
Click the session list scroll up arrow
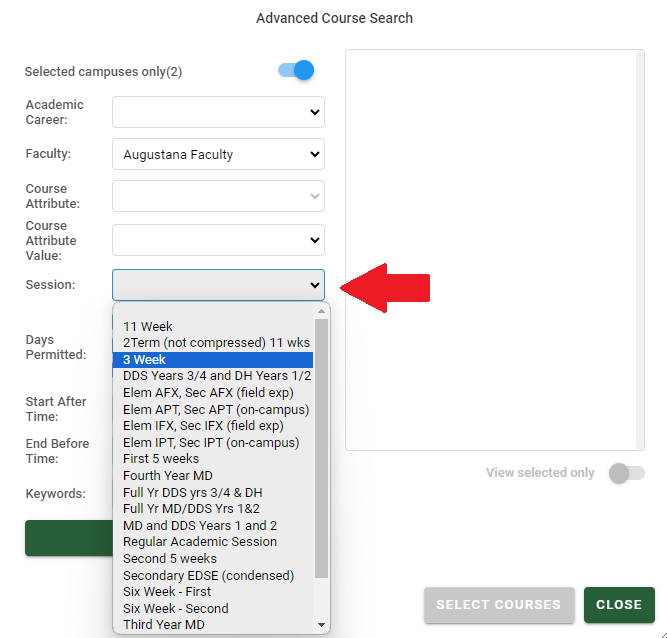[x=321, y=311]
